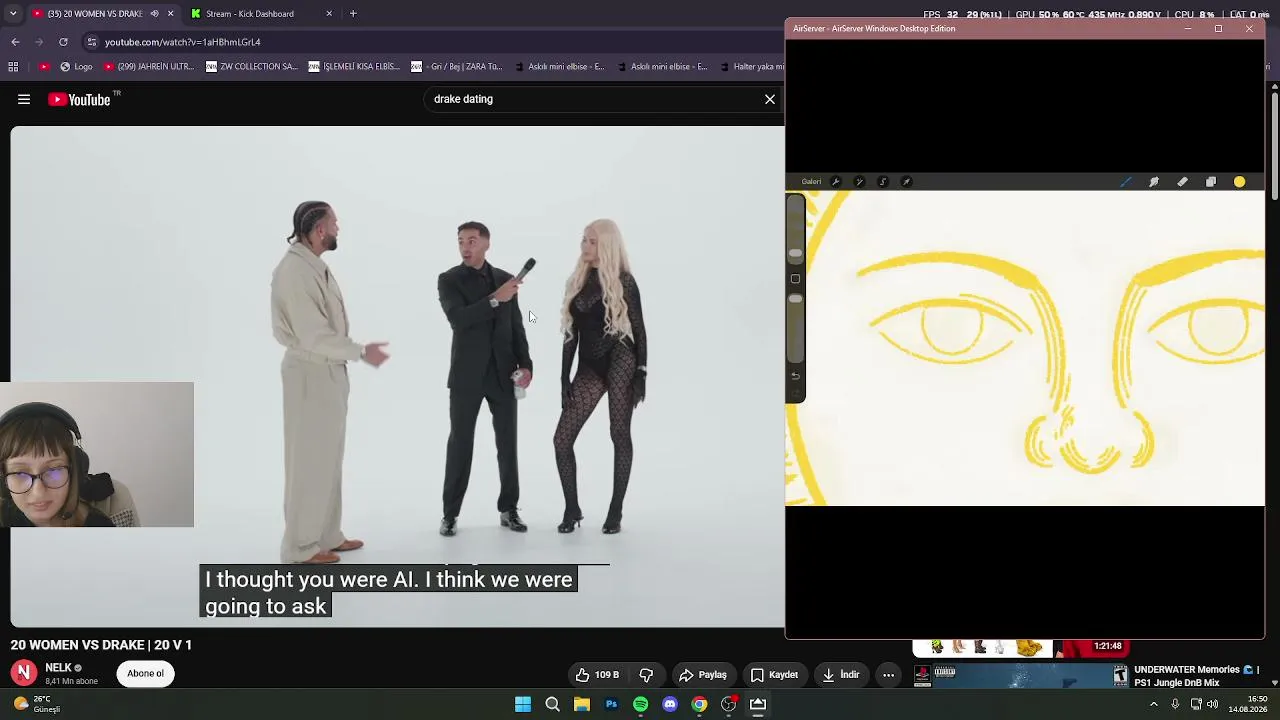Click the brush opacity slider handle
This screenshot has width=1280, height=720.
tap(796, 299)
